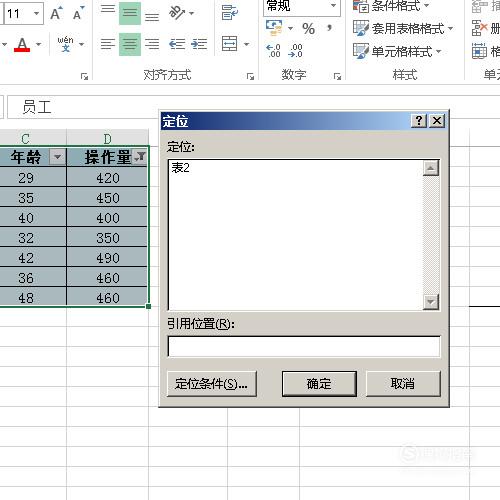
Task: Open font color dropdown arrow
Action: 39,44
